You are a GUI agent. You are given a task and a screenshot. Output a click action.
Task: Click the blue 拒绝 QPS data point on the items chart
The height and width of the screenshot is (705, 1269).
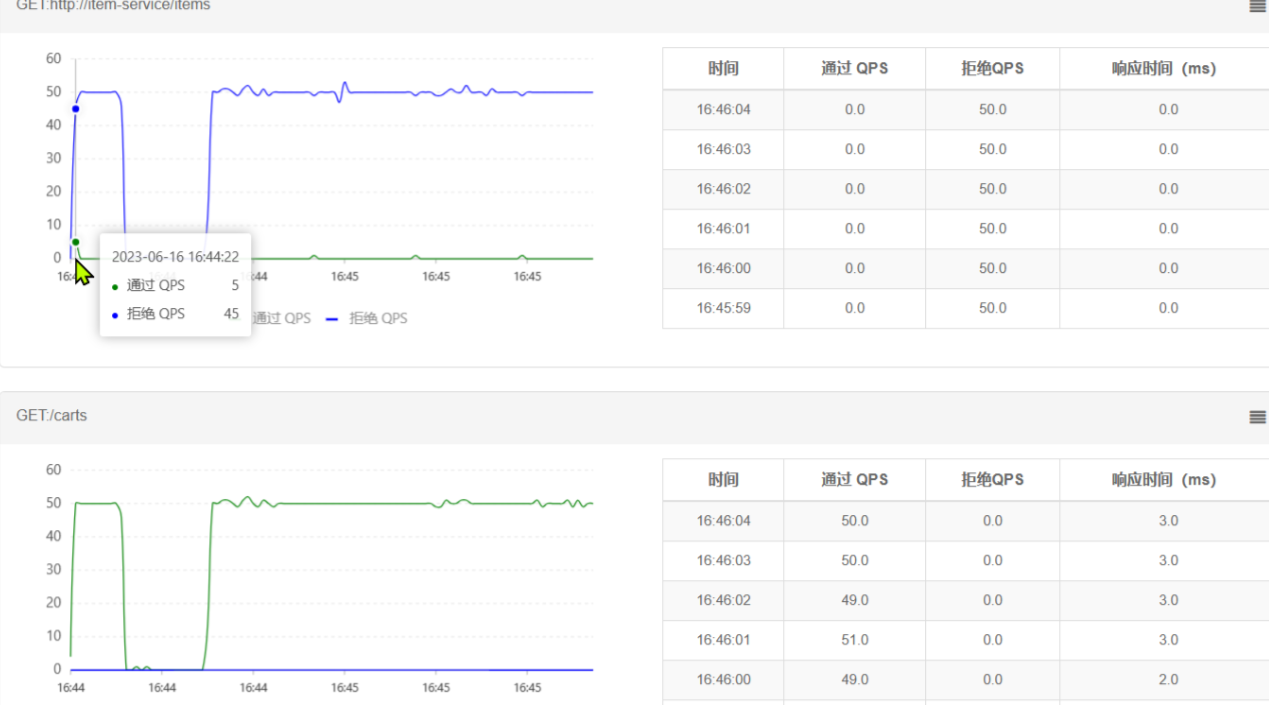(75, 109)
